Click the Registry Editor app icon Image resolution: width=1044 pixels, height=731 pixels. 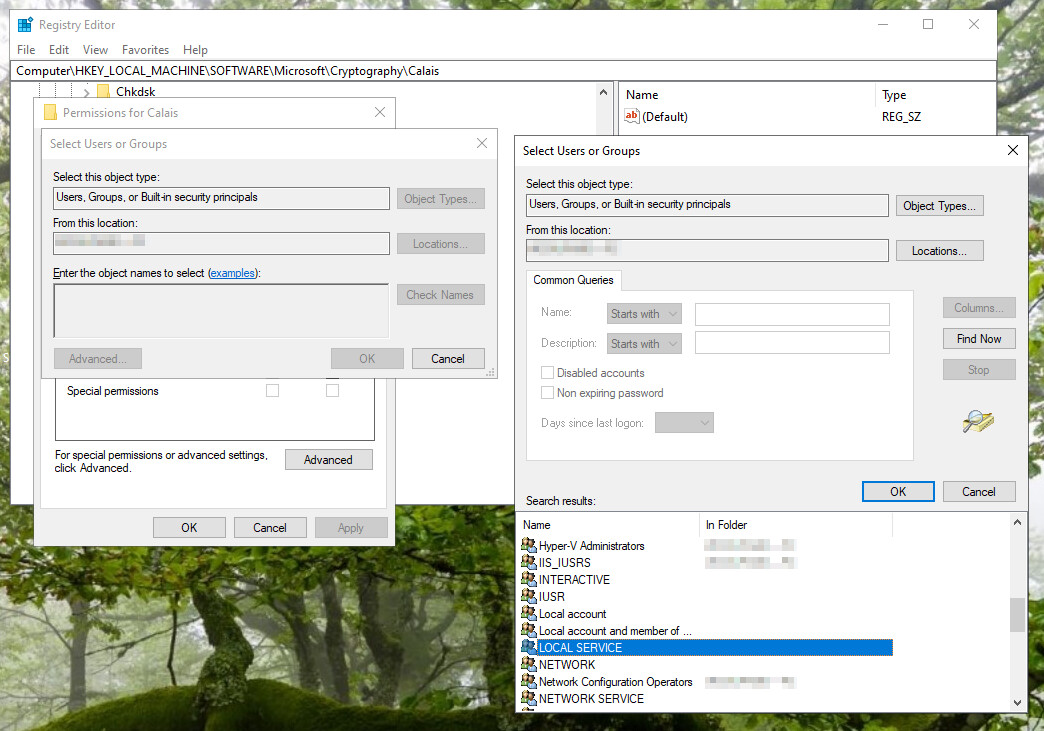25,25
